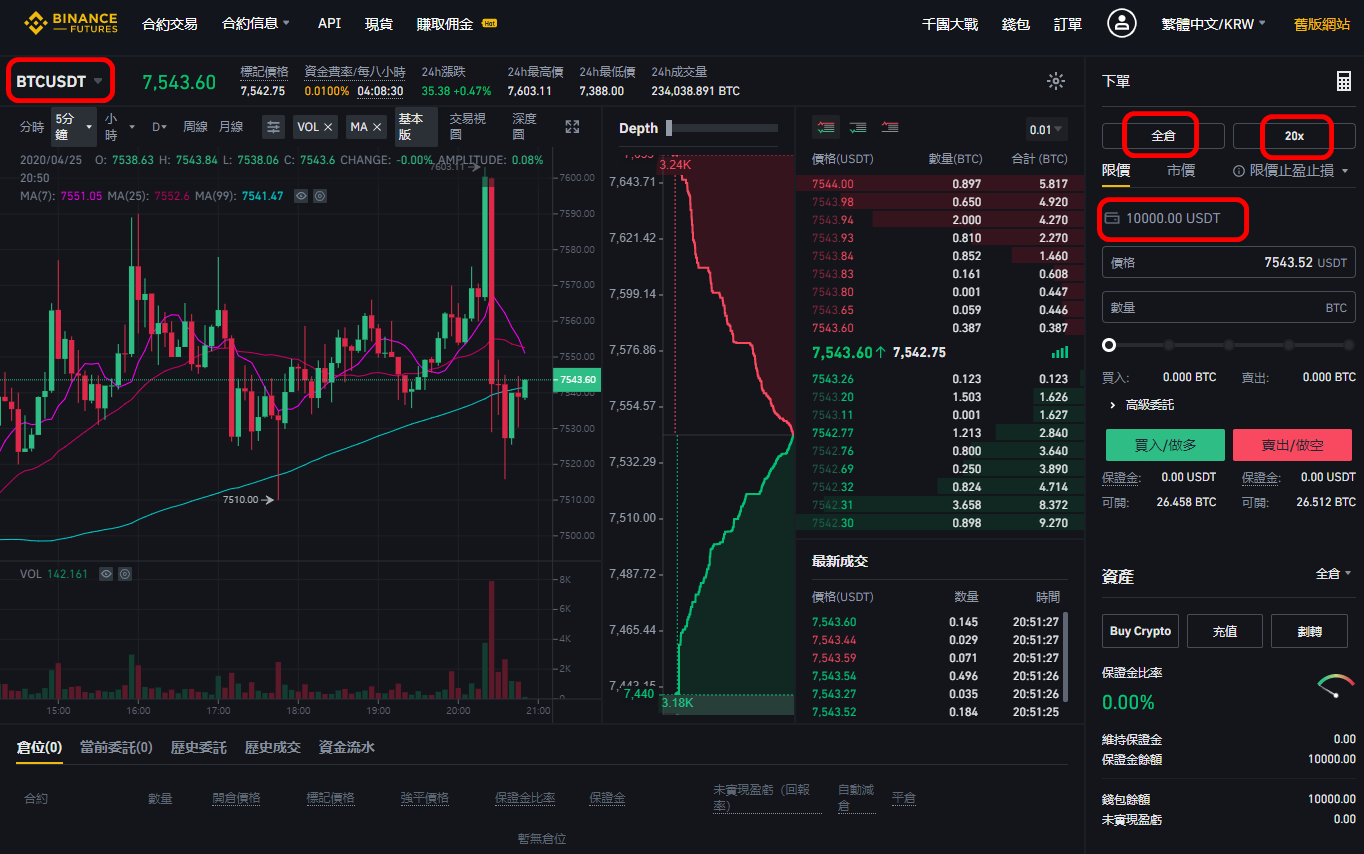The image size is (1364, 854).
Task: Select 周線 weekly chart interval
Action: (195, 127)
